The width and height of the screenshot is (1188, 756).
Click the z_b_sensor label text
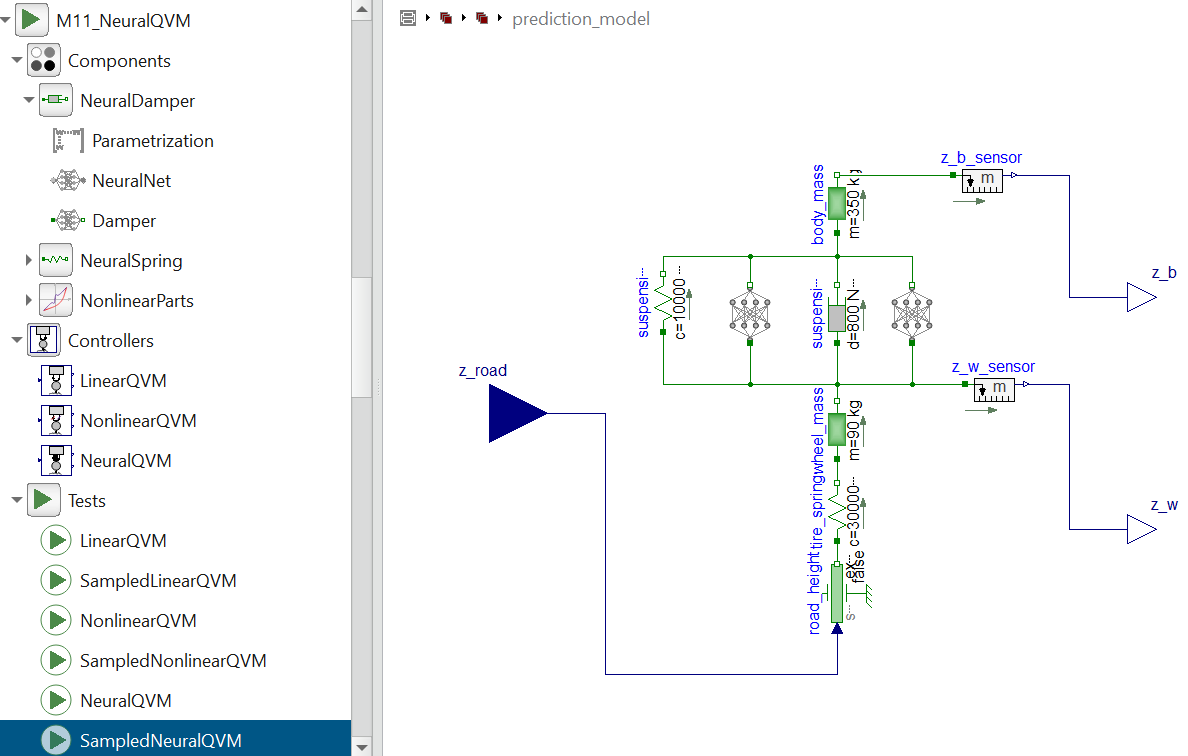pyautogui.click(x=981, y=158)
